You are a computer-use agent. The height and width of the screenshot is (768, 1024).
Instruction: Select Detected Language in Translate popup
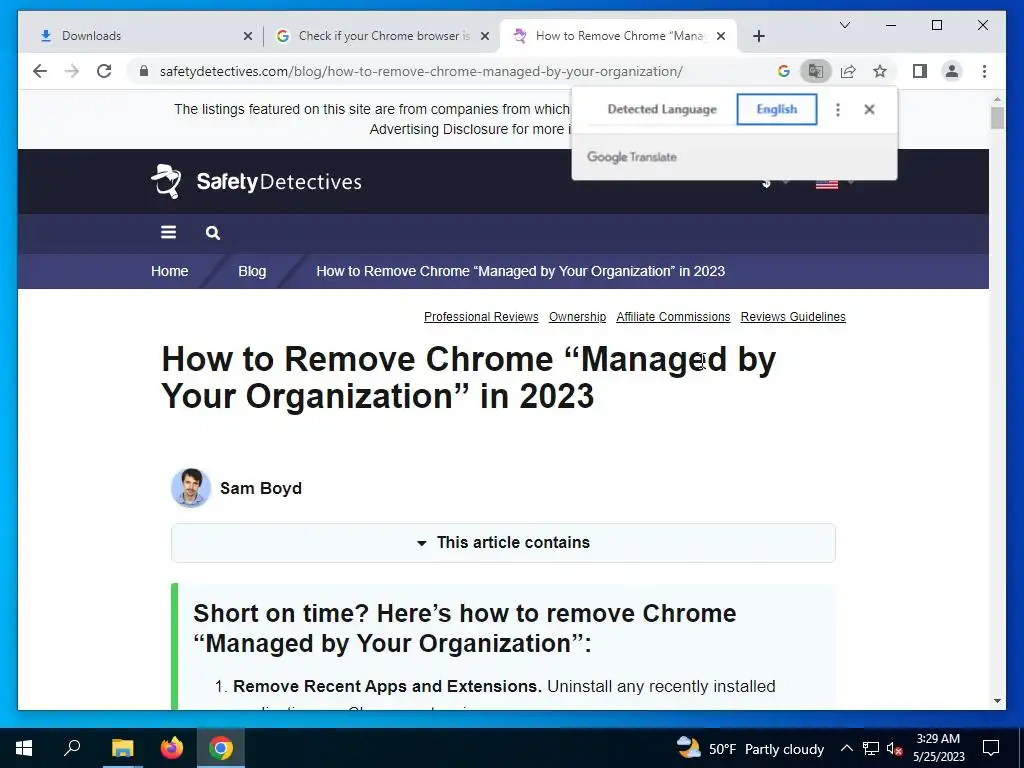(662, 110)
